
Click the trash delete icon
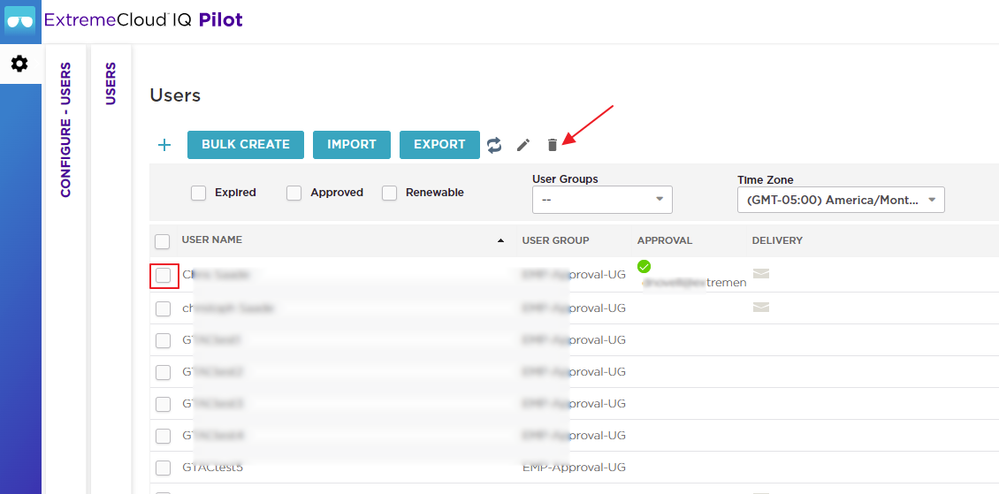552,145
